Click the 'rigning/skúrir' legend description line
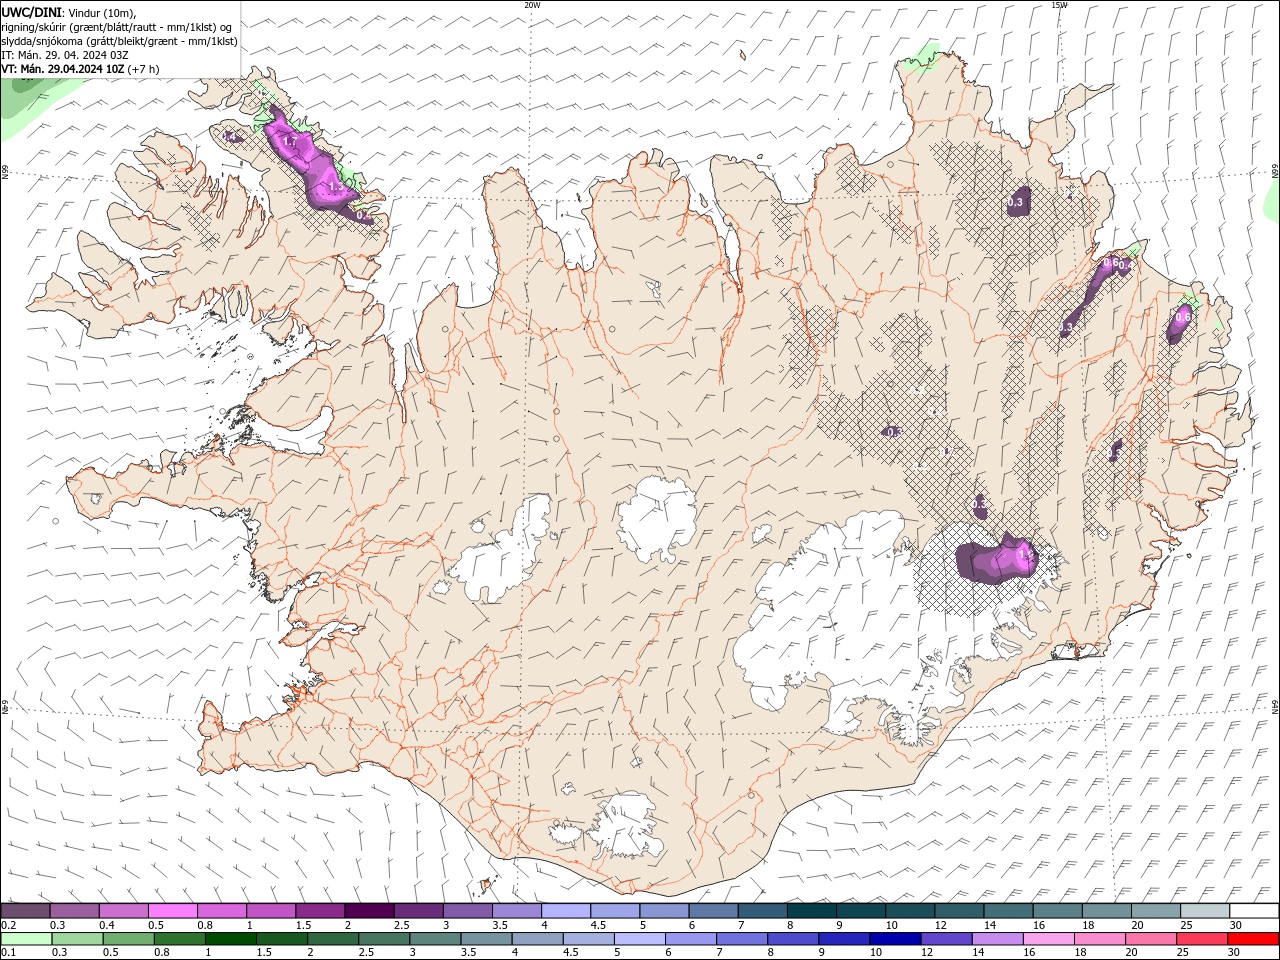Viewport: 1280px width, 960px height. [118, 27]
